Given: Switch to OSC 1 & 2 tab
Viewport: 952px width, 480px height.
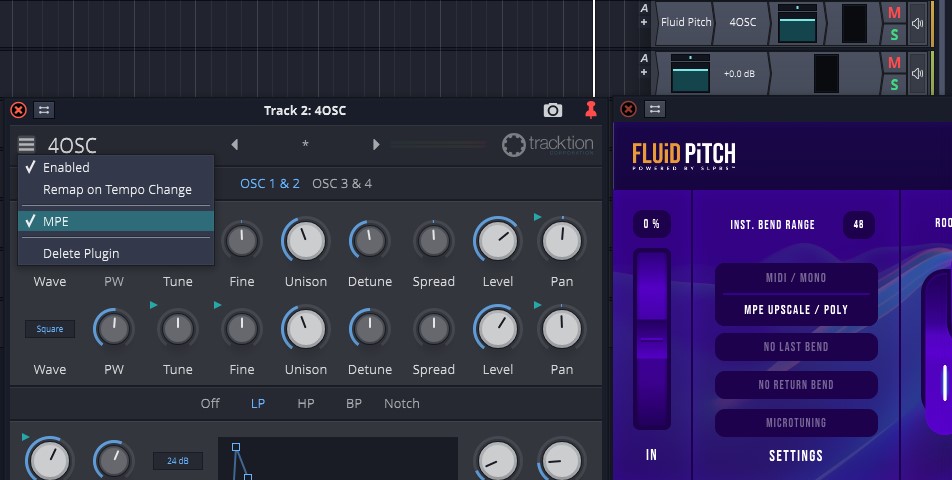Looking at the screenshot, I should point(270,183).
